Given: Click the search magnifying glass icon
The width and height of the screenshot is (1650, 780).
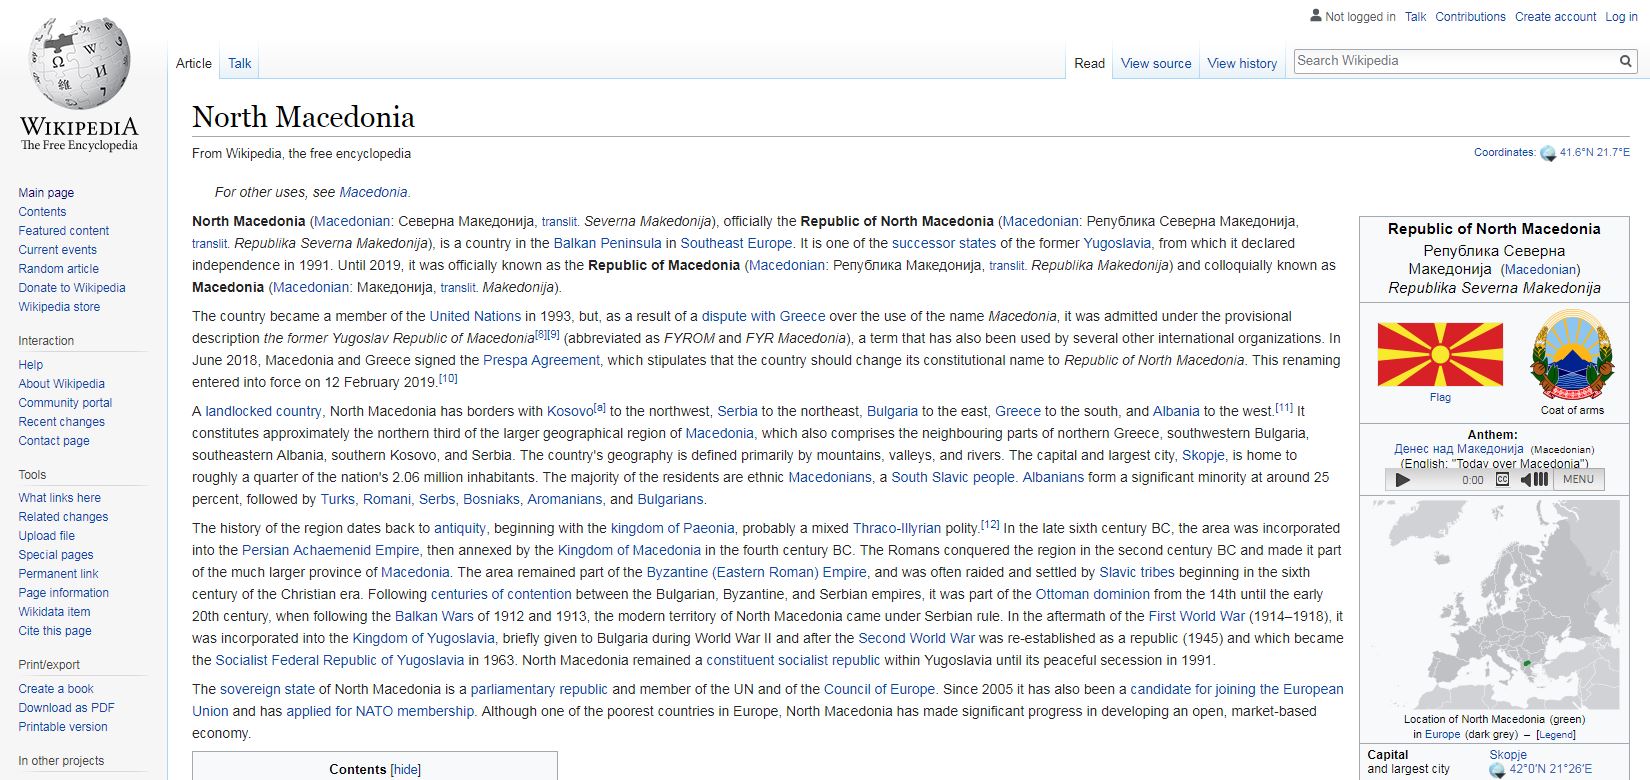Looking at the screenshot, I should [1625, 61].
